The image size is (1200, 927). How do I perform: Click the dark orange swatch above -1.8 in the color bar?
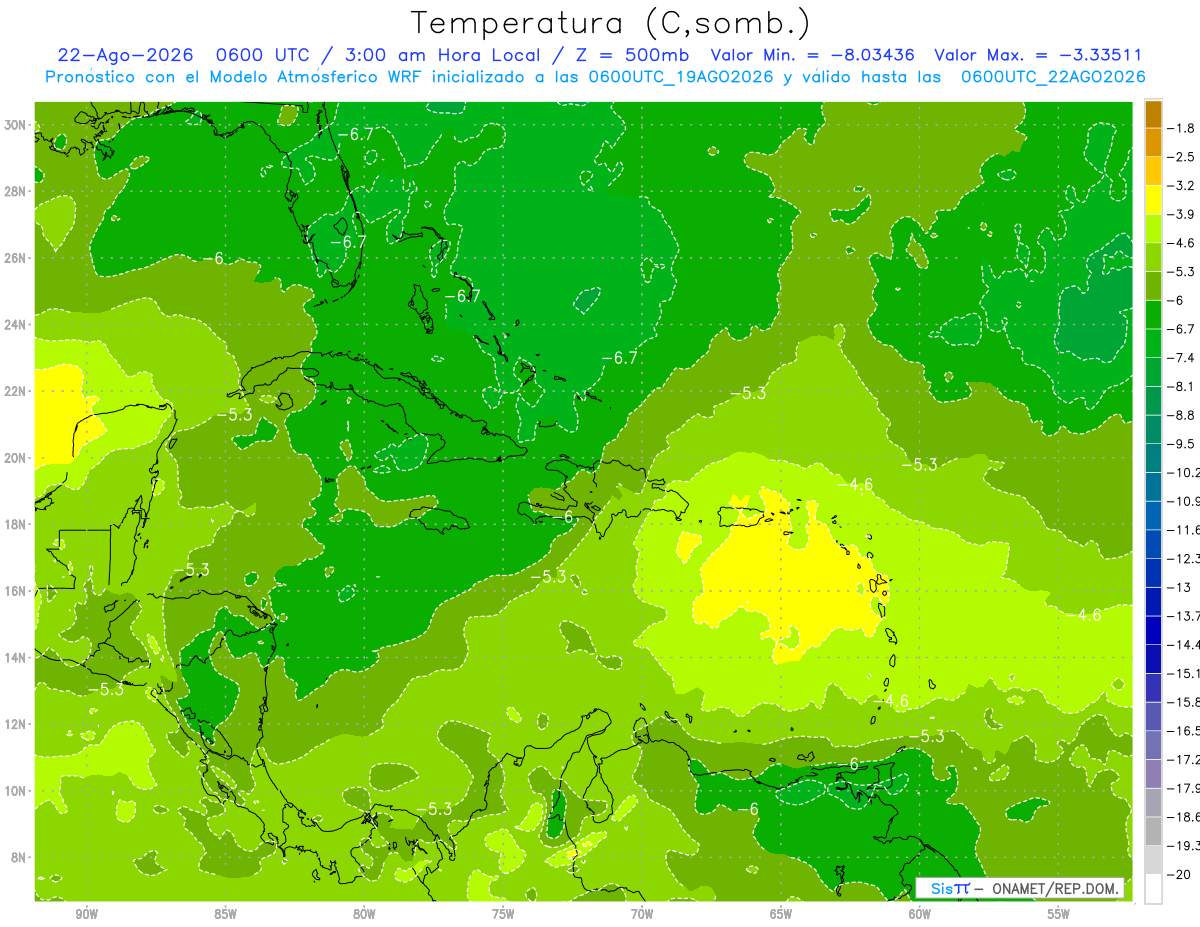click(x=1153, y=114)
